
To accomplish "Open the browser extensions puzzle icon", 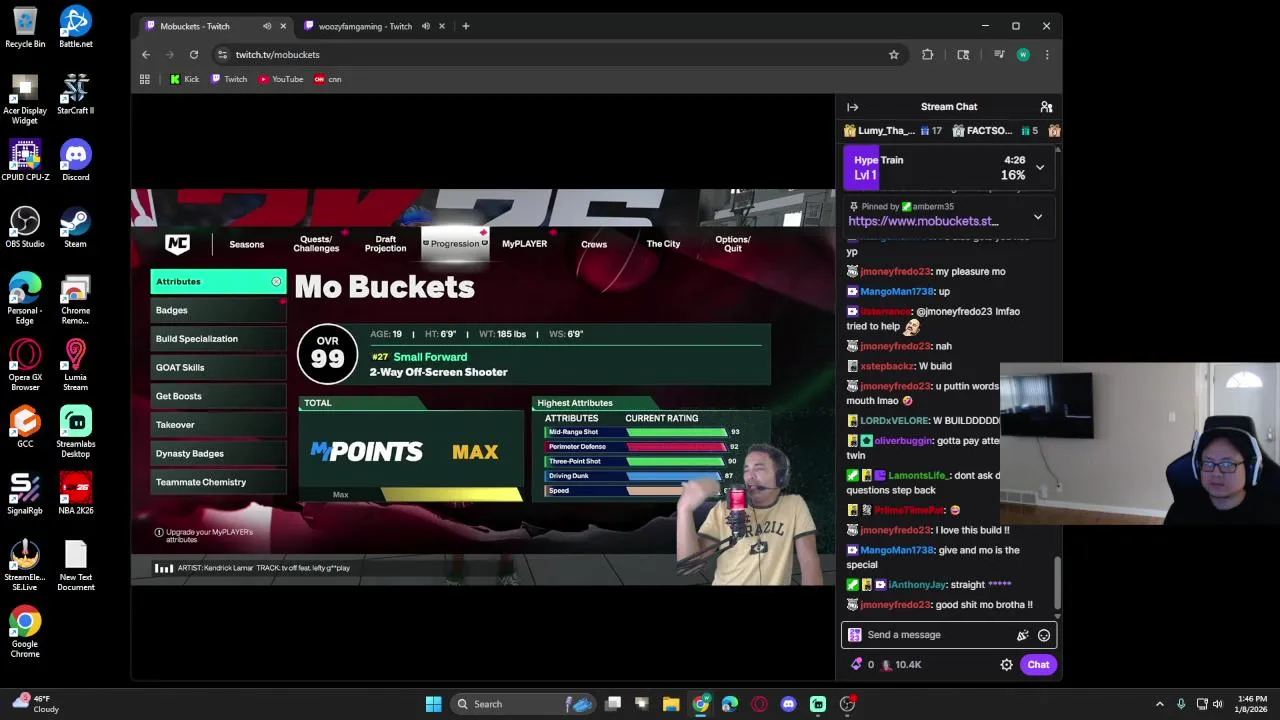I will click(927, 55).
